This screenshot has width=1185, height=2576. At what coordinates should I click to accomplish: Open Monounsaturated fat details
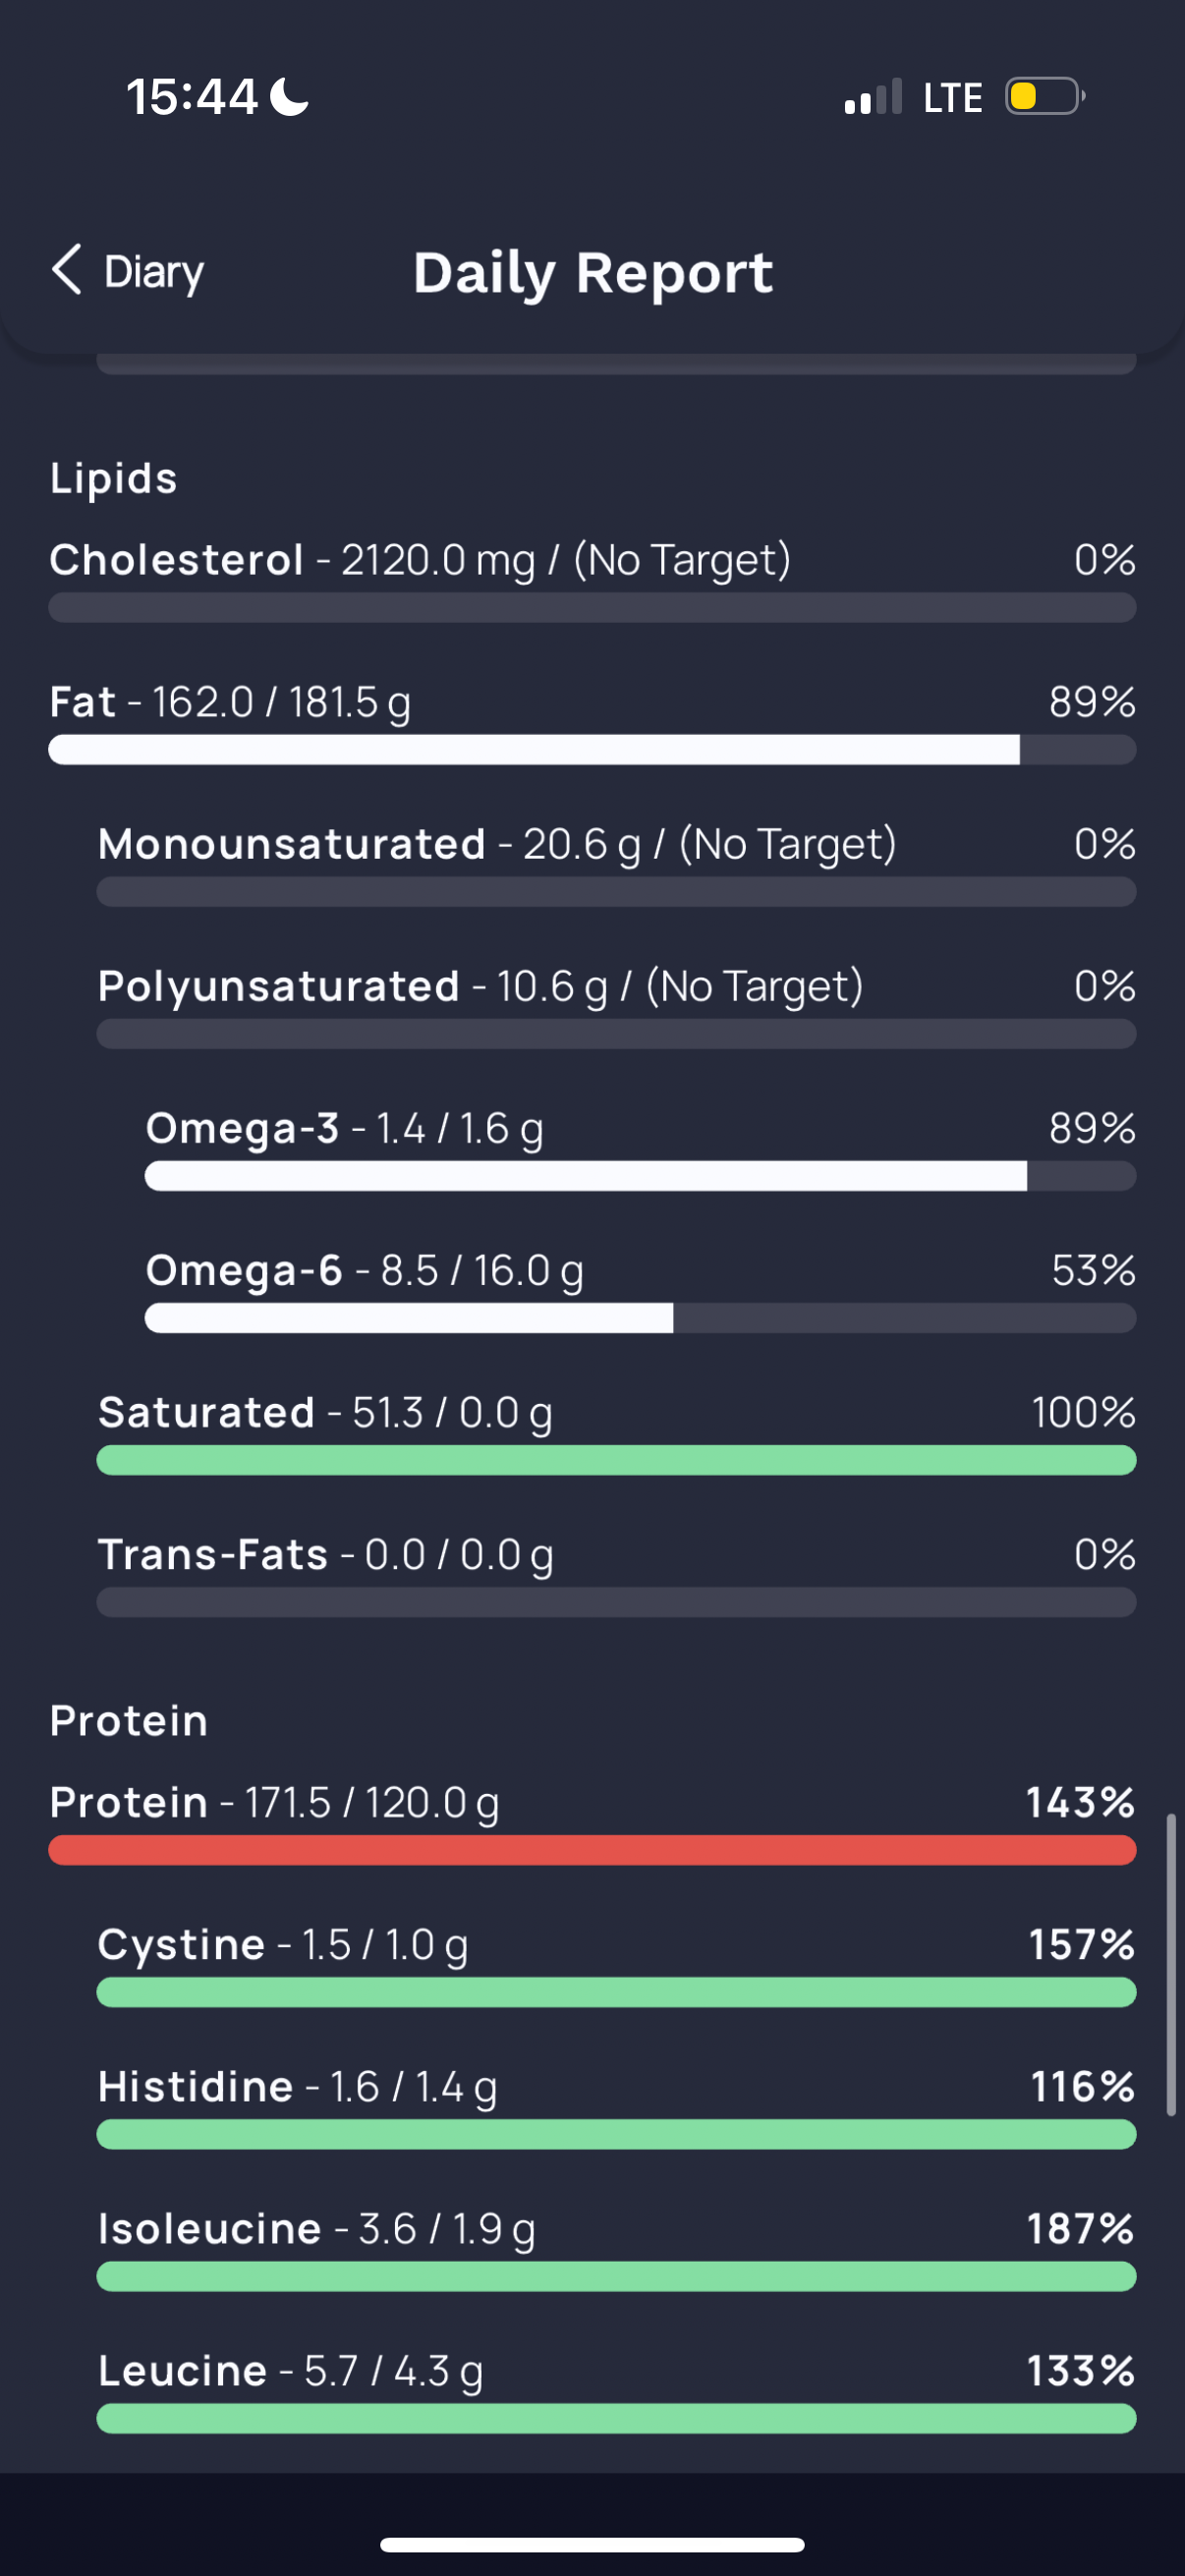tap(616, 864)
